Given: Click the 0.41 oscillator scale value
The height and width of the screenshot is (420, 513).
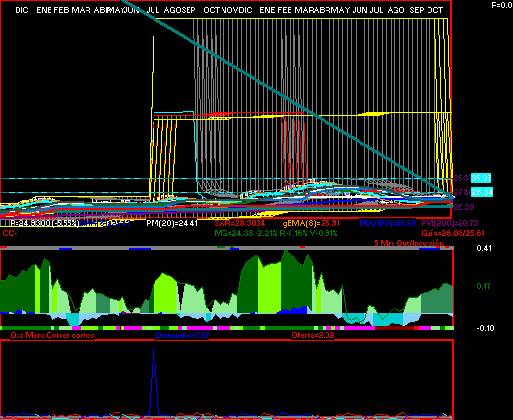Looking at the screenshot, I should (484, 248).
